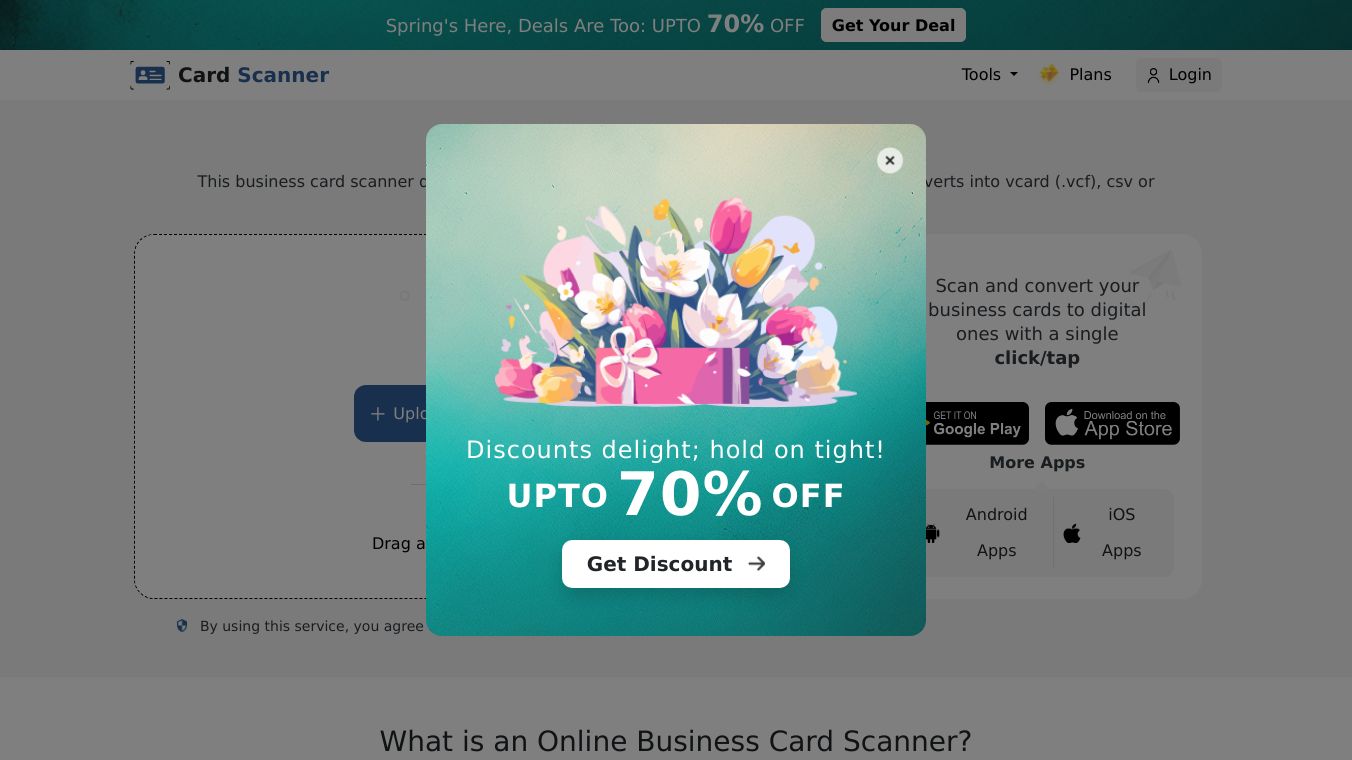Image resolution: width=1352 pixels, height=760 pixels.
Task: Click the Card Scanner logo icon
Action: point(150,75)
